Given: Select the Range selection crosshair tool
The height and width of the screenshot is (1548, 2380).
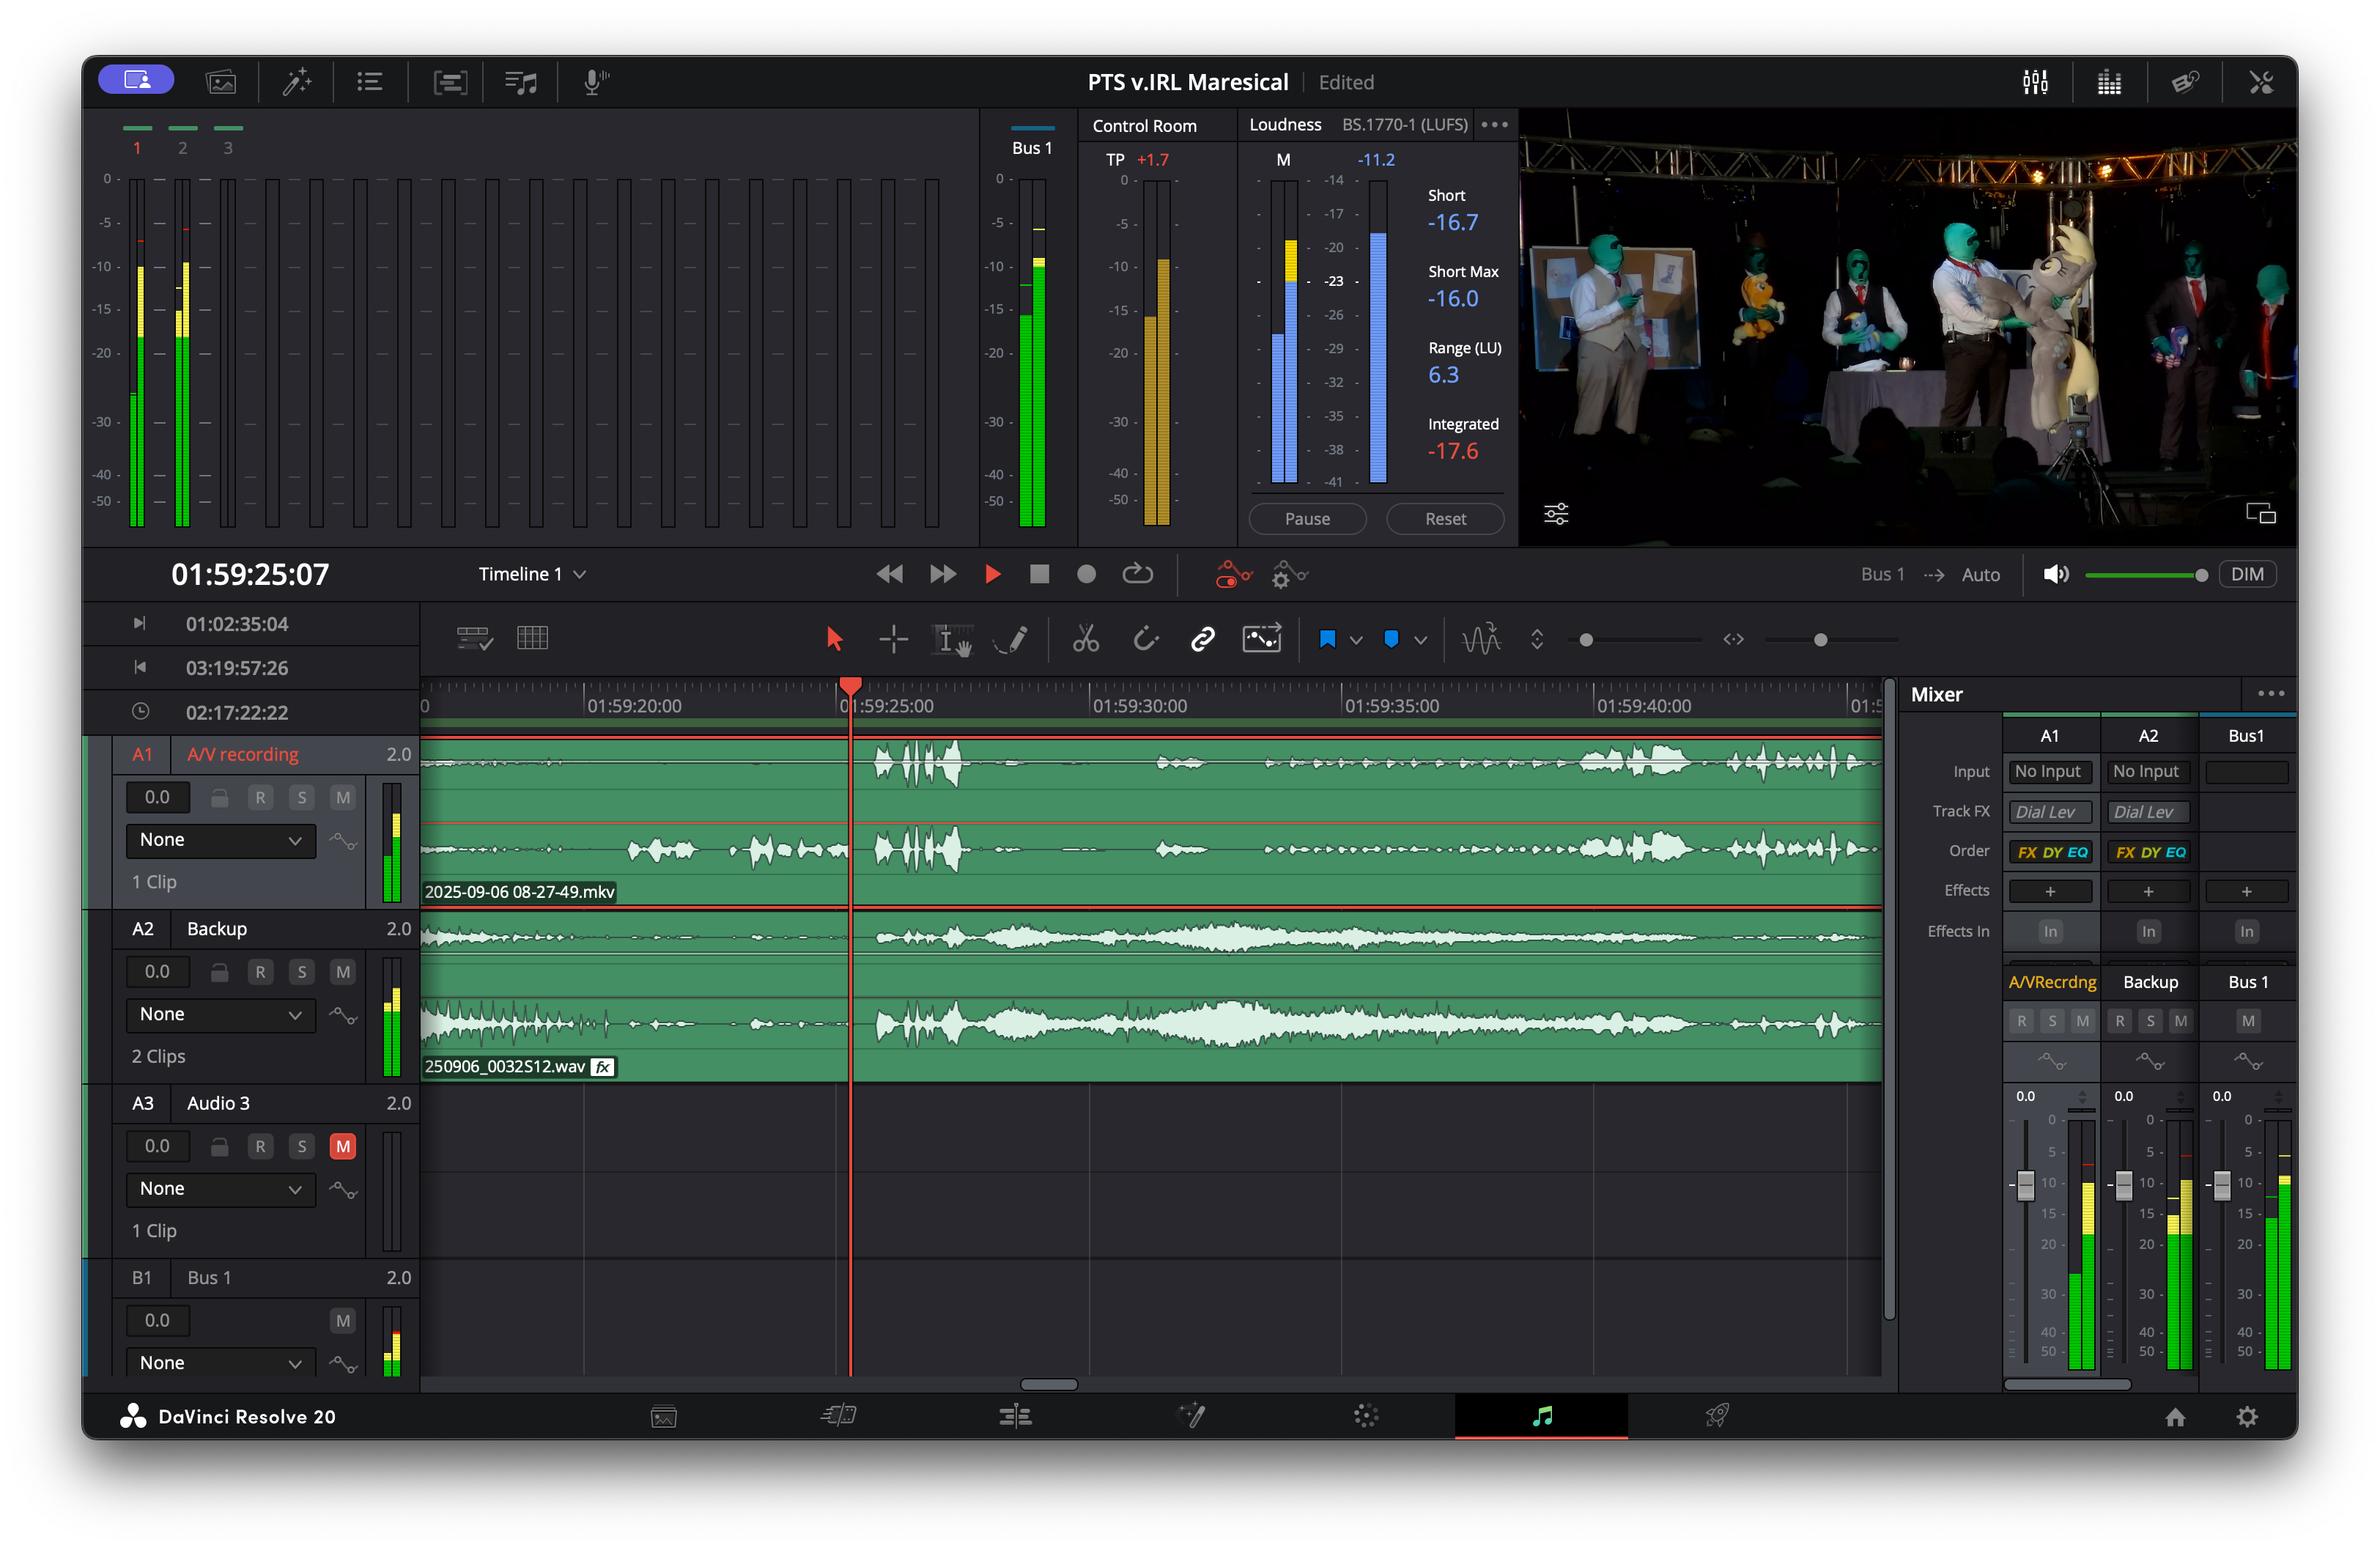Looking at the screenshot, I should pos(893,639).
